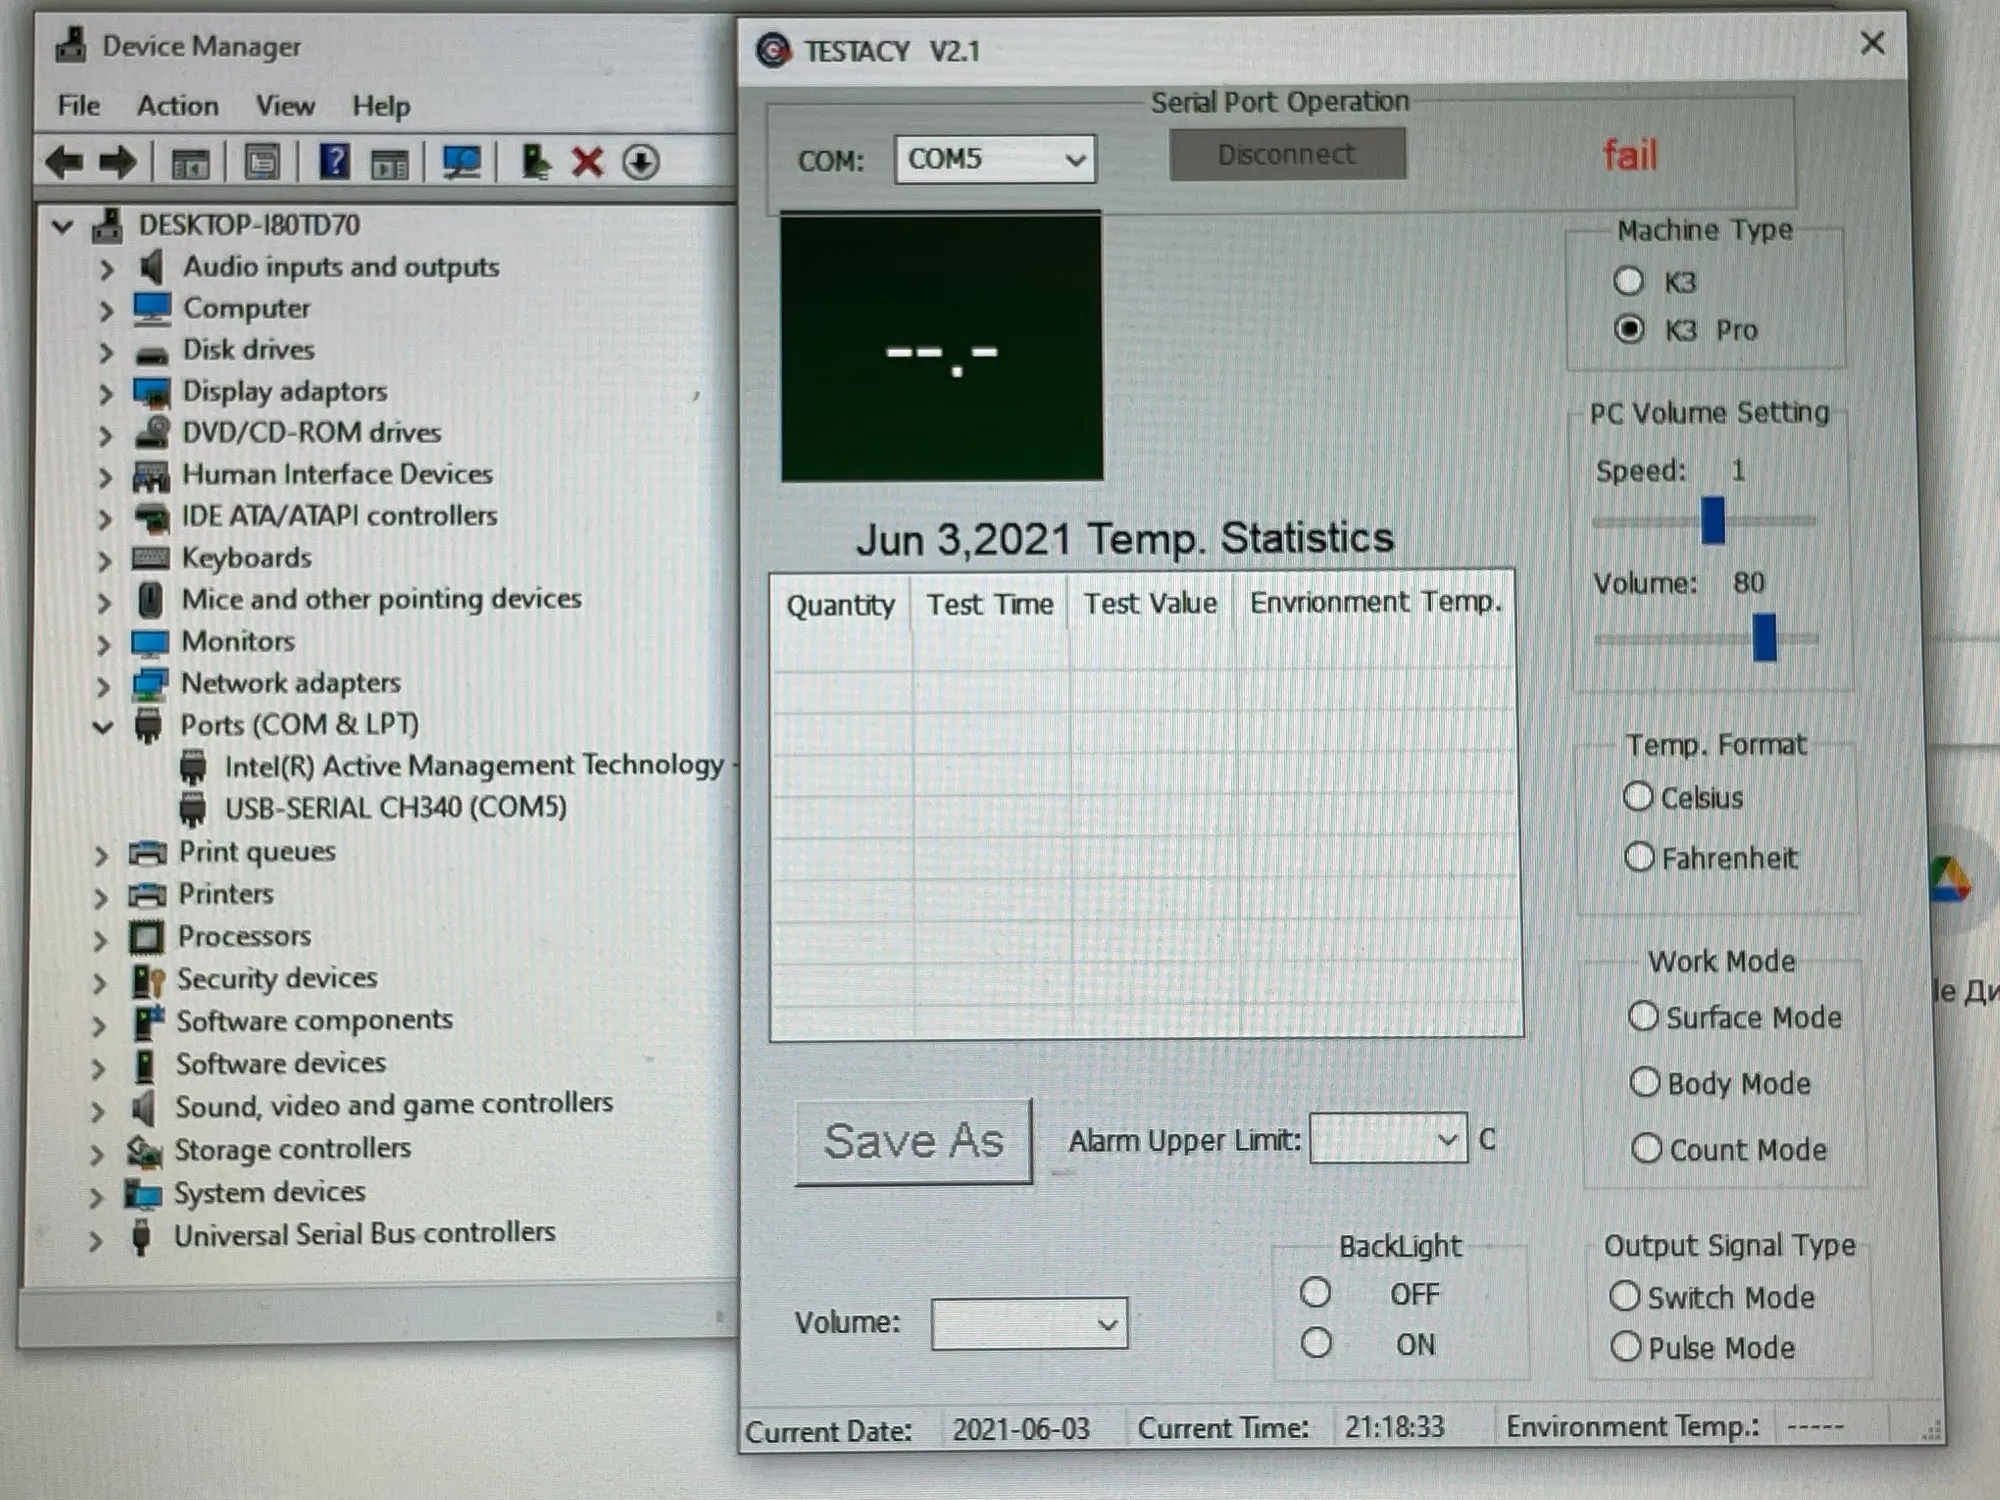Open the View menu
The height and width of the screenshot is (1500, 2000).
pos(285,106)
